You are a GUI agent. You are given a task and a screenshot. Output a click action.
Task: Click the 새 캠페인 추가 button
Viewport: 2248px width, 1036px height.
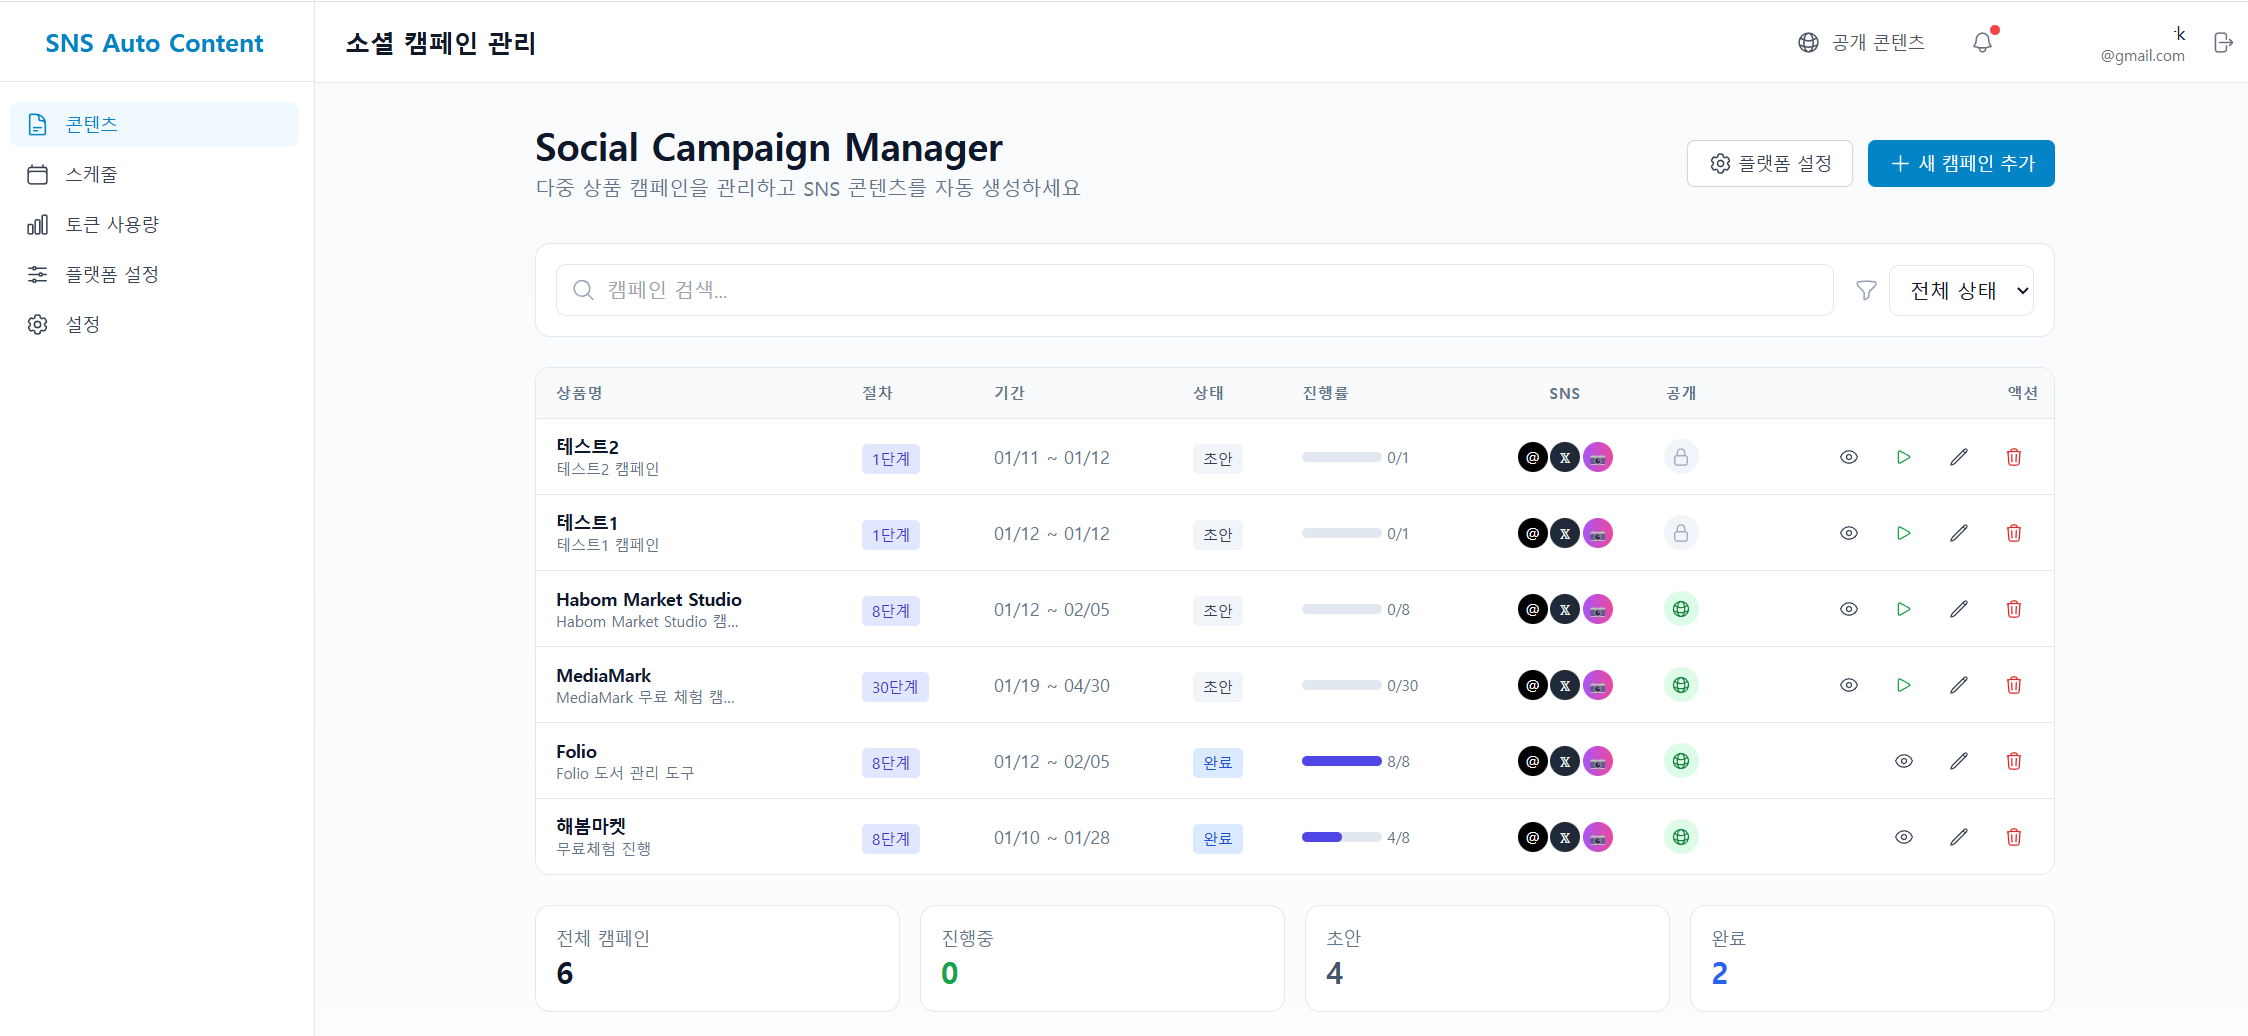point(1960,163)
